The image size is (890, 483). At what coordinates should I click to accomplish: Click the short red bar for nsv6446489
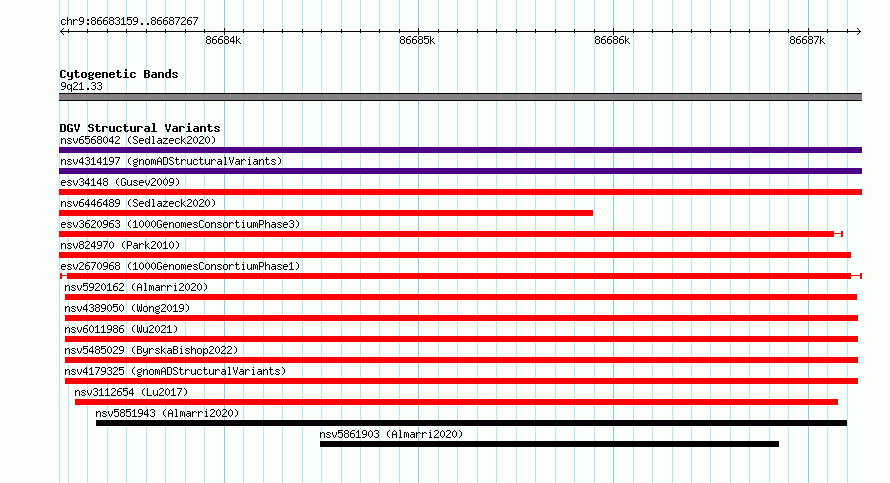(x=326, y=213)
